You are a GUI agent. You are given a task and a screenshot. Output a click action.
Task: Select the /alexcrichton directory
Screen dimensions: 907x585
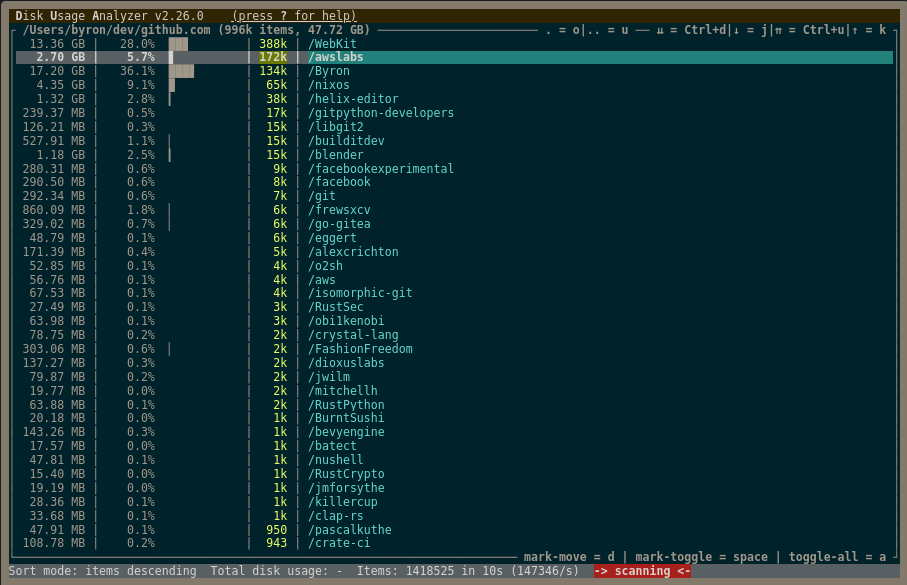(454, 252)
